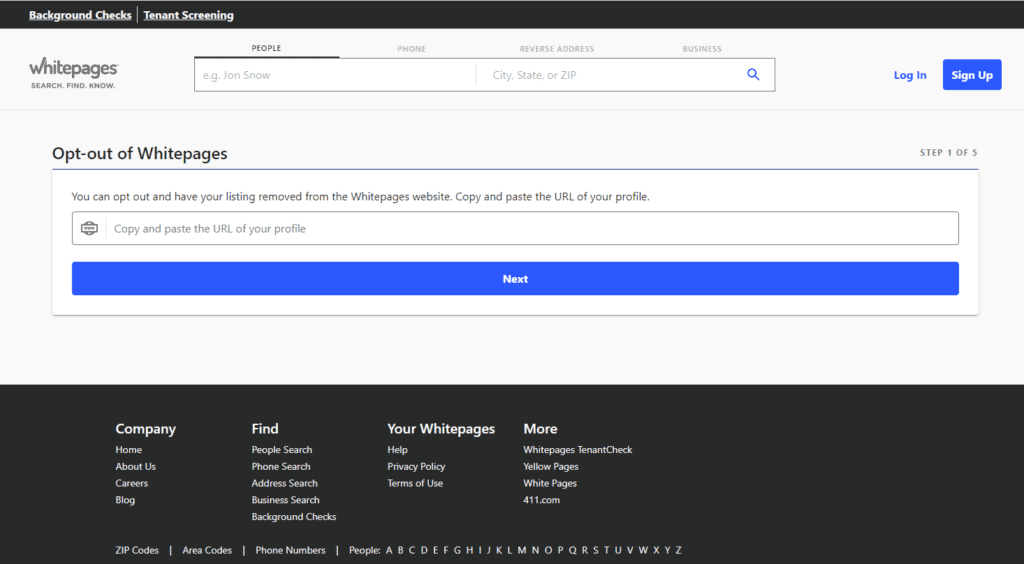
Task: Open footer Background Checks link
Action: click(x=294, y=517)
